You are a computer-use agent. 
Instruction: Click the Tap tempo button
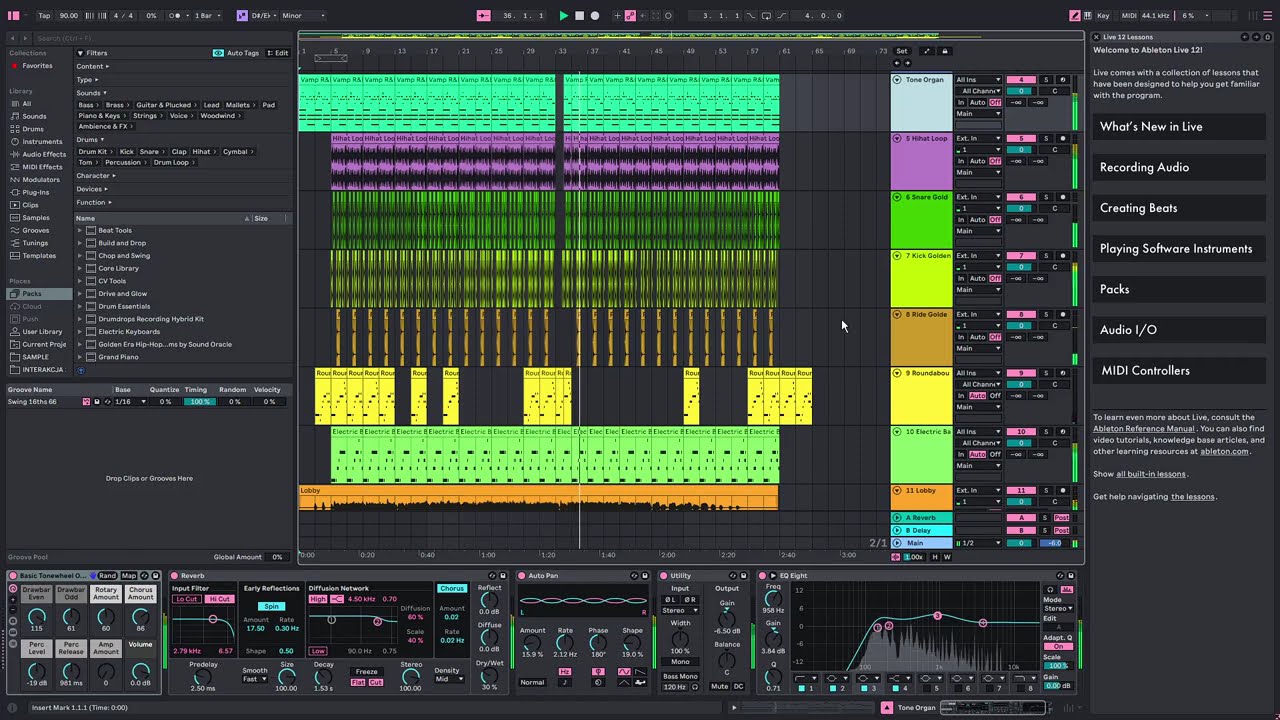pos(44,16)
